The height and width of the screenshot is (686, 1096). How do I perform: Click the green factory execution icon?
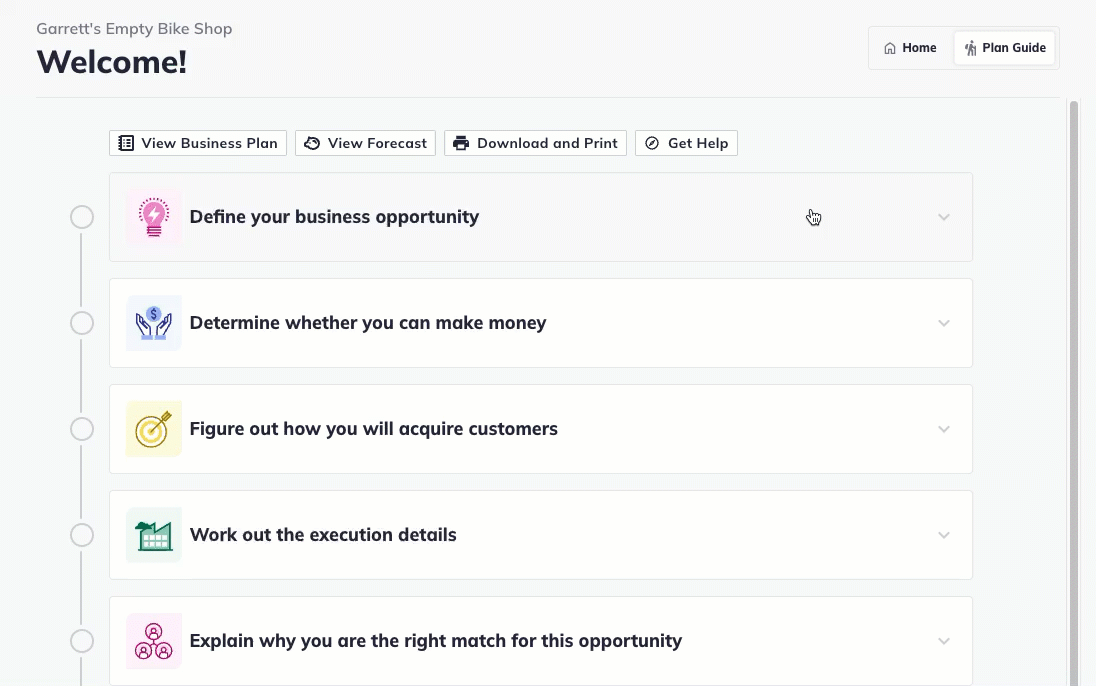click(x=154, y=535)
